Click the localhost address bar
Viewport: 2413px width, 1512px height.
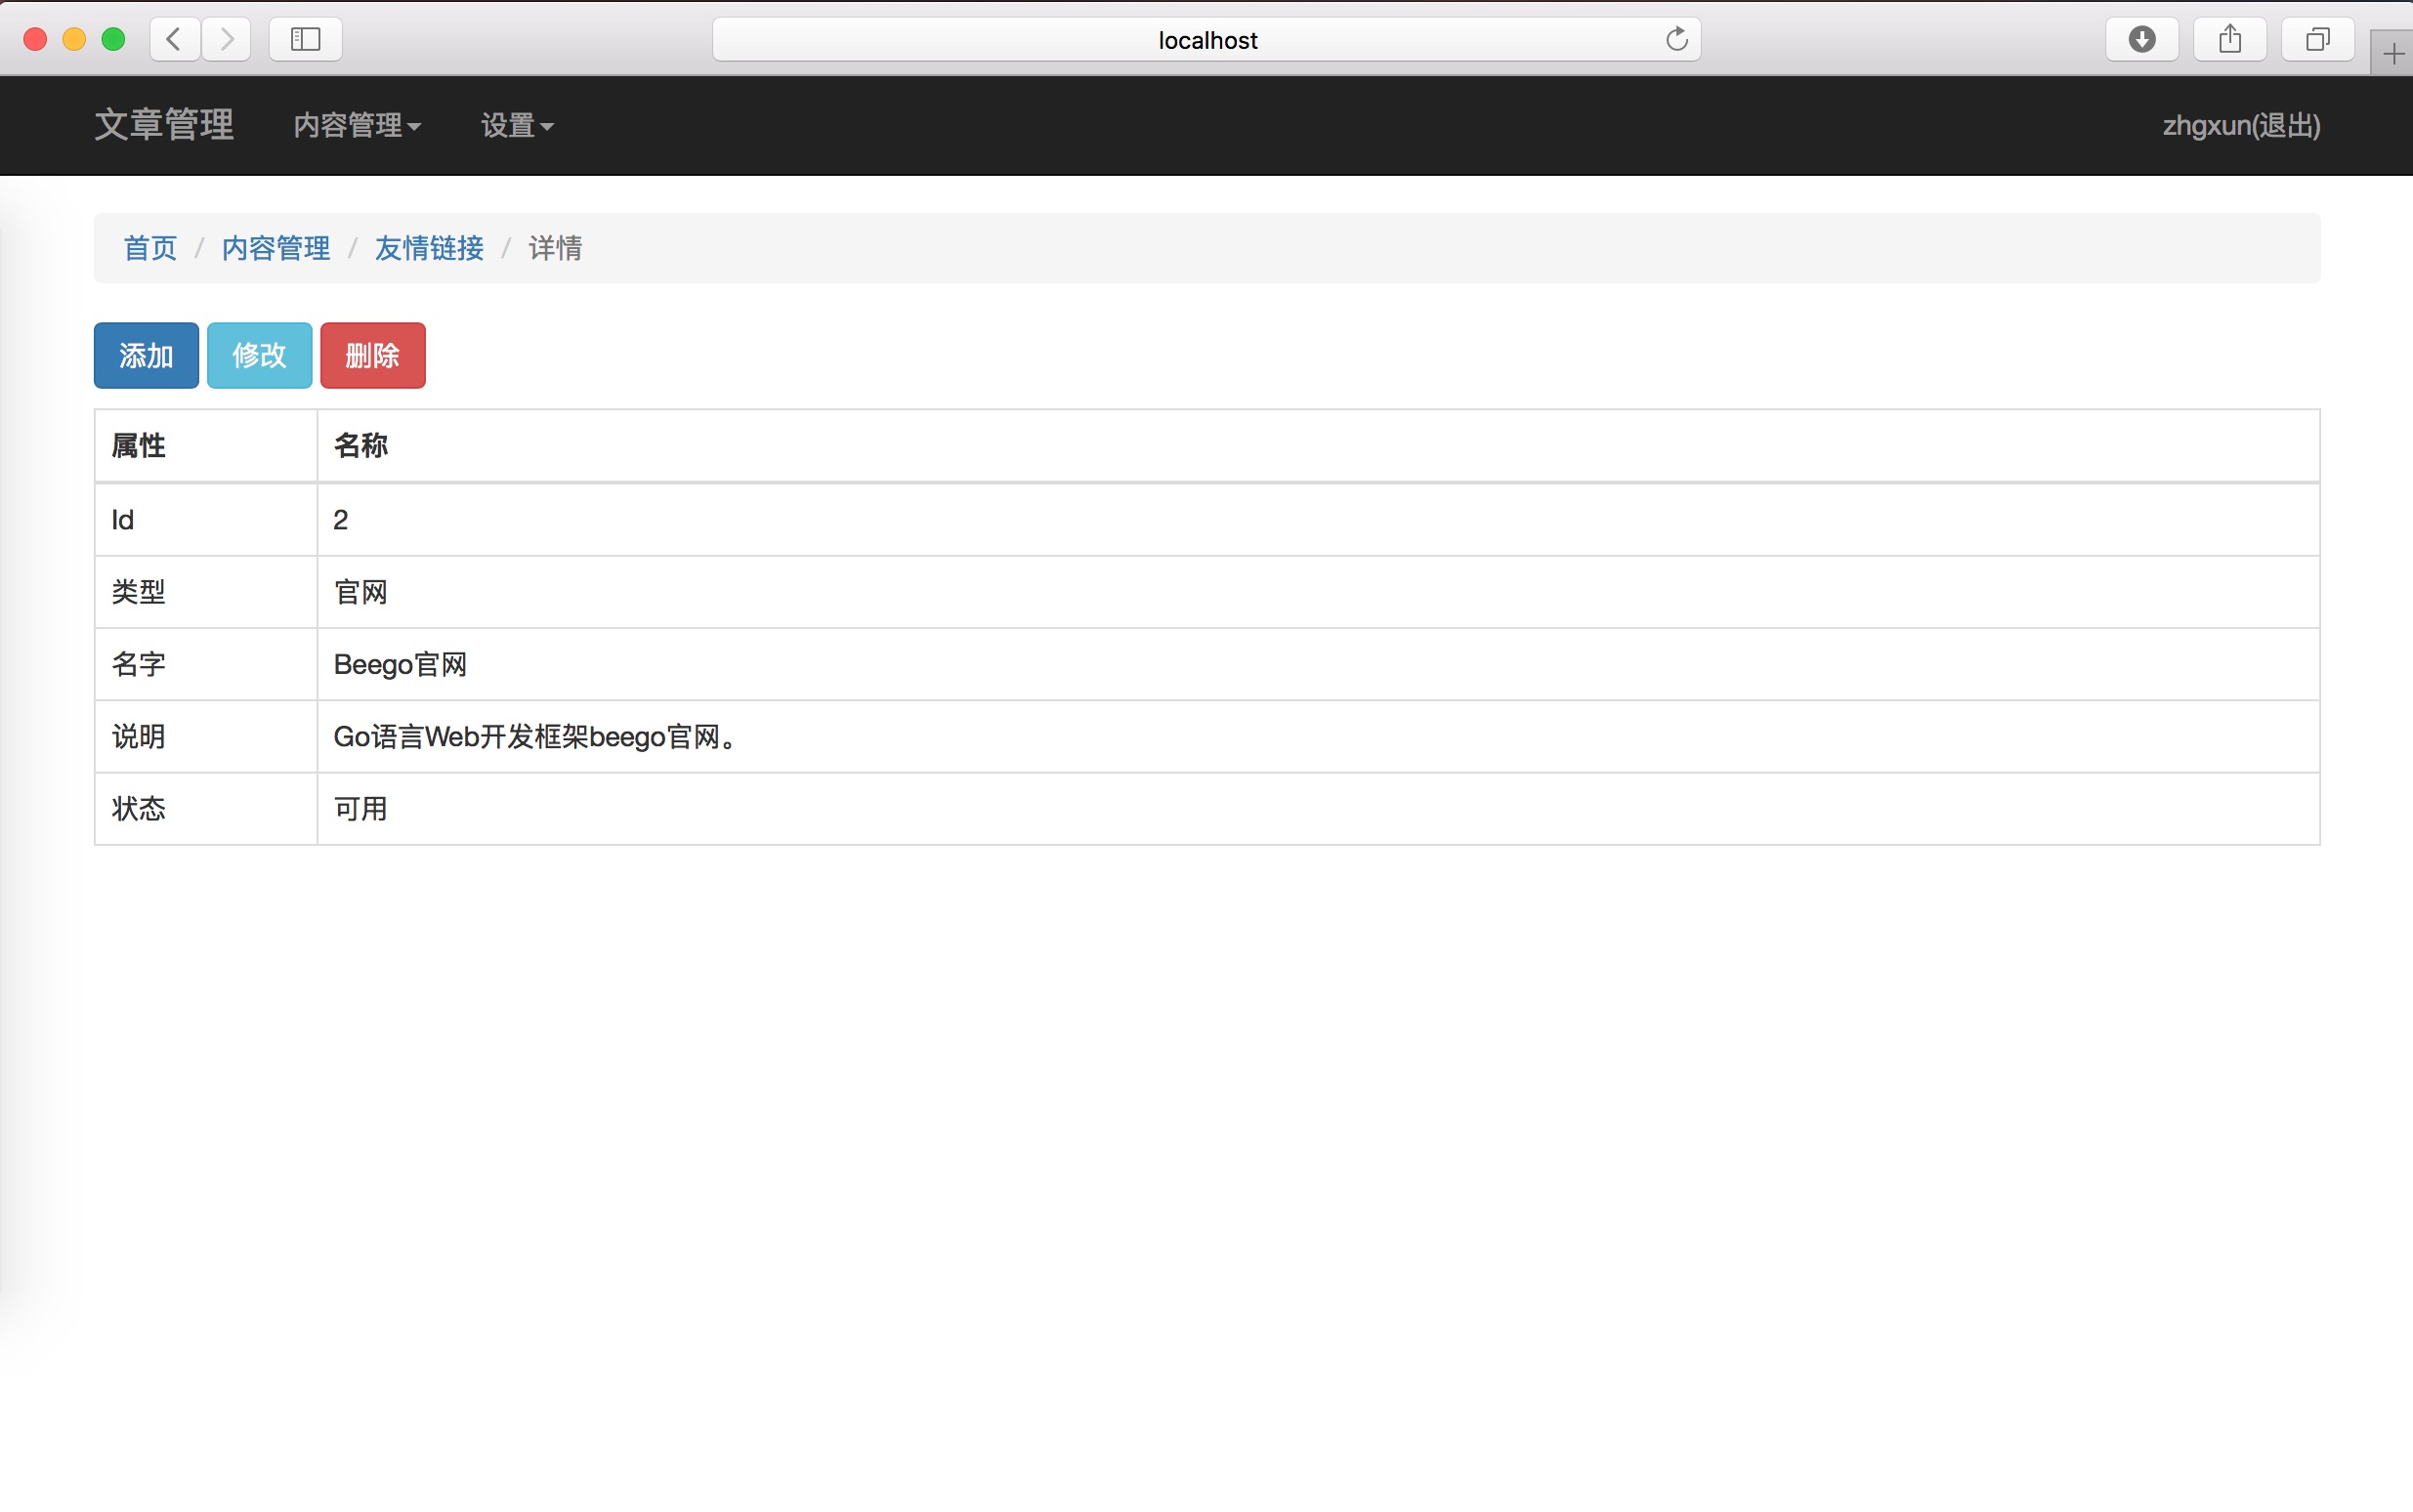(x=1206, y=40)
